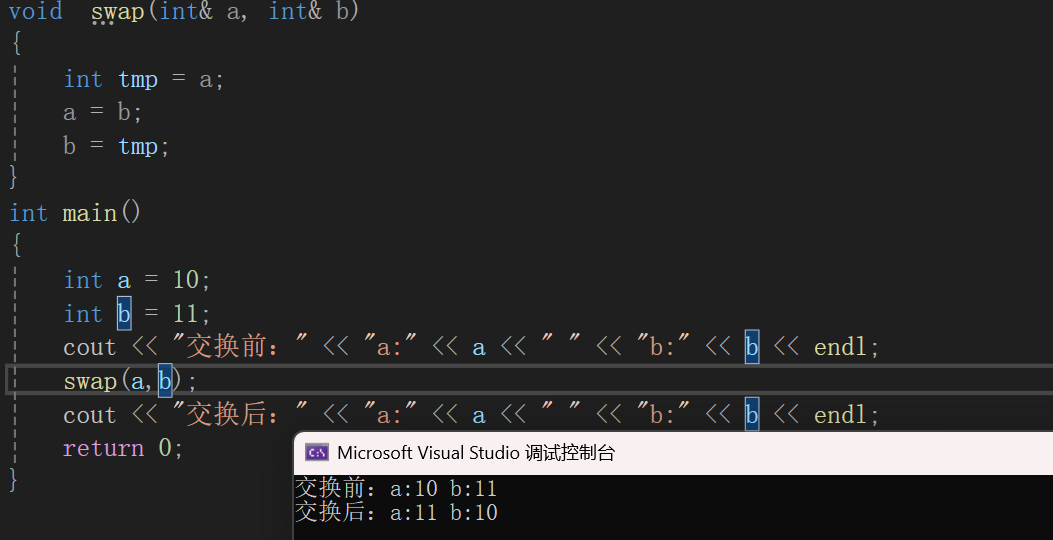Click the void keyword
This screenshot has height=540, width=1053.
tap(36, 11)
